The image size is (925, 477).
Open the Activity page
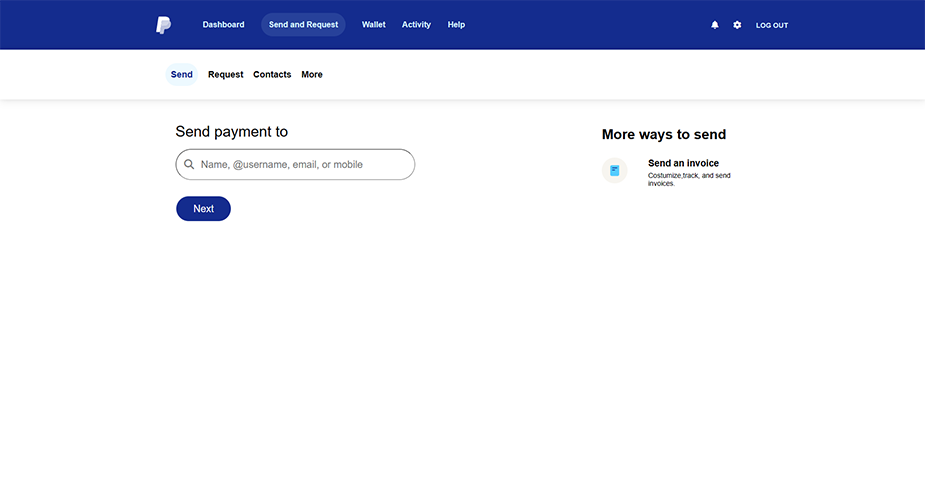[416, 25]
